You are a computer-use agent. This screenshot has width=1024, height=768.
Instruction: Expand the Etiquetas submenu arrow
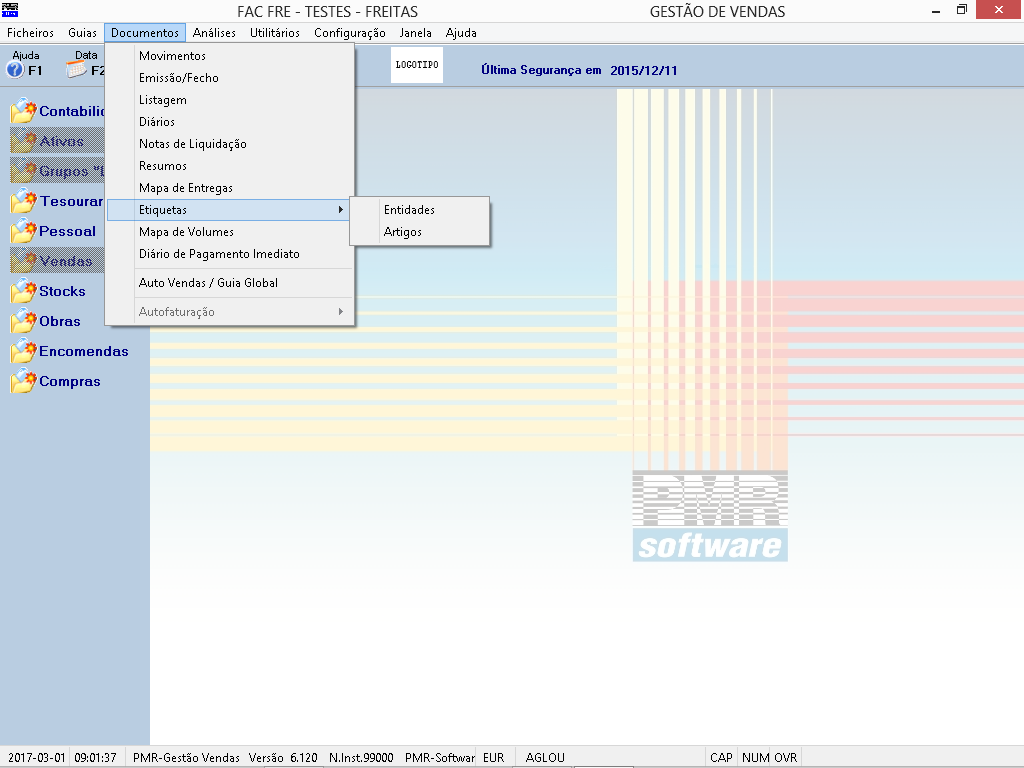click(x=341, y=210)
